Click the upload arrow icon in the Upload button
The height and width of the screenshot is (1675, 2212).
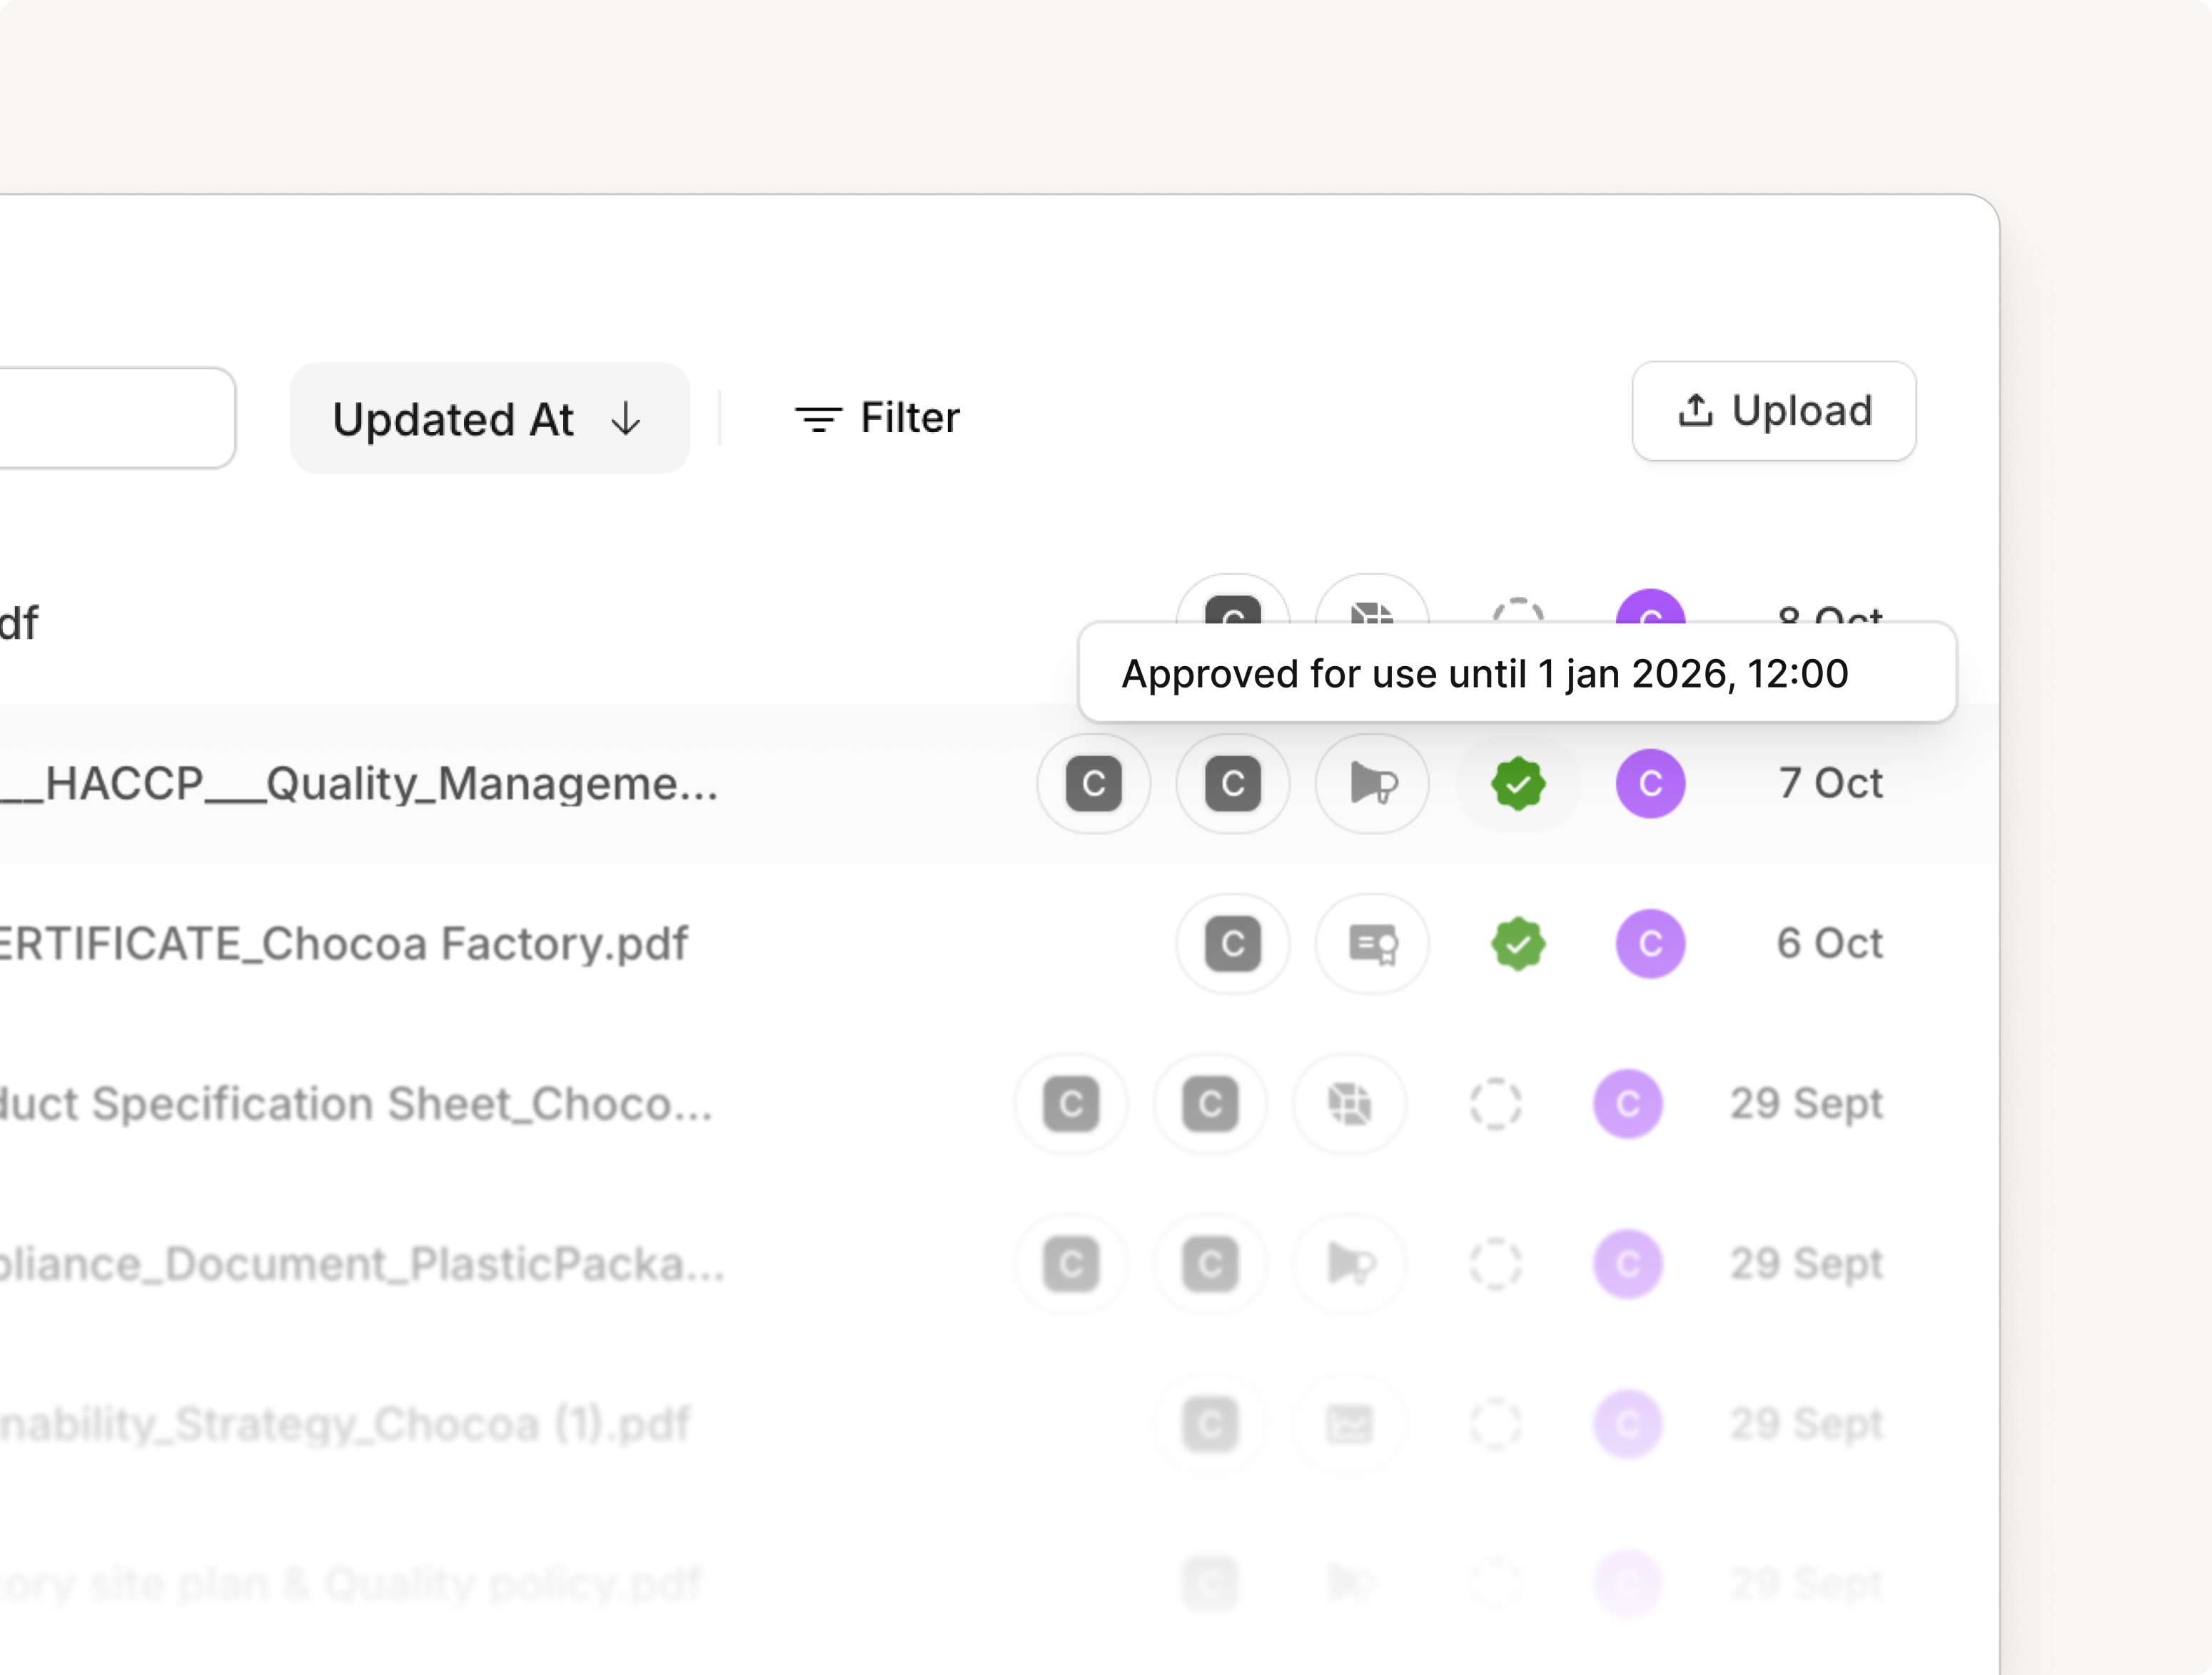pos(1695,410)
